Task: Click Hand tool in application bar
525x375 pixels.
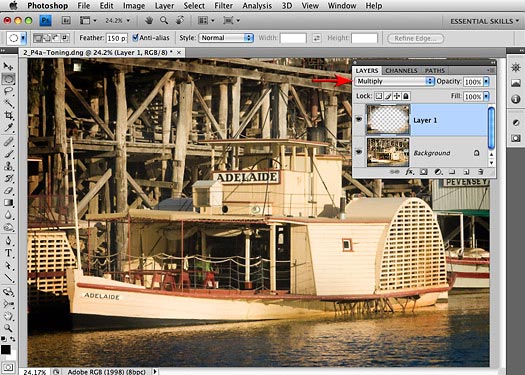Action: point(149,21)
